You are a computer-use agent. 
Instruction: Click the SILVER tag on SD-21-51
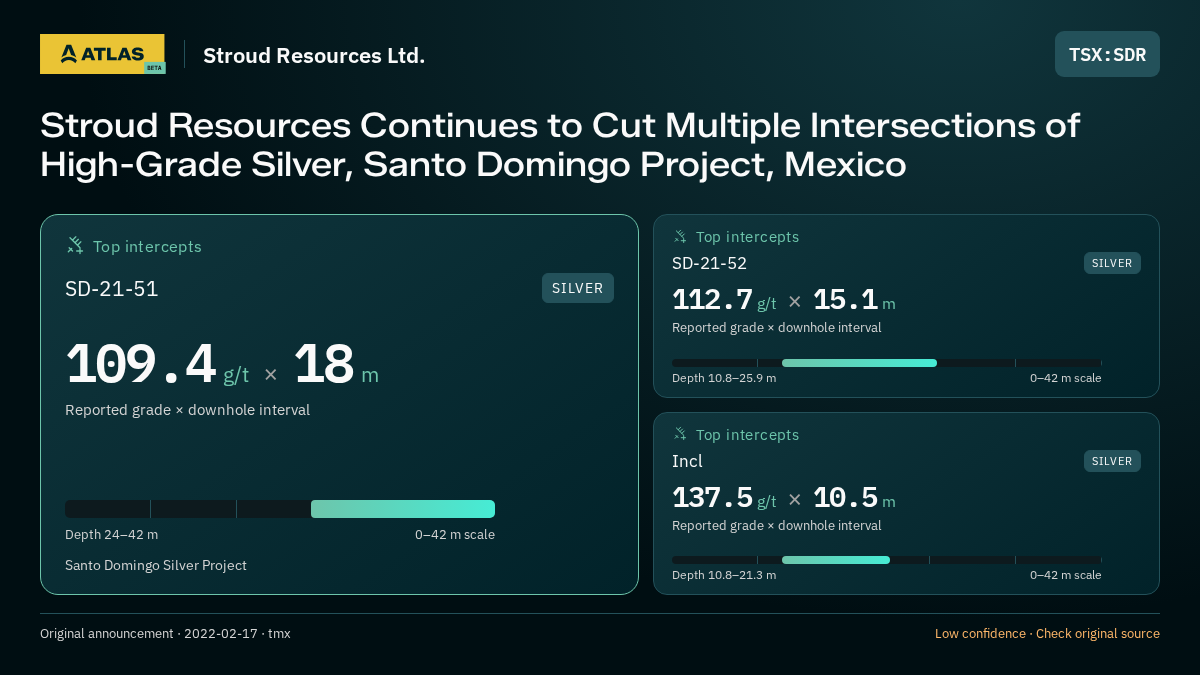578,288
